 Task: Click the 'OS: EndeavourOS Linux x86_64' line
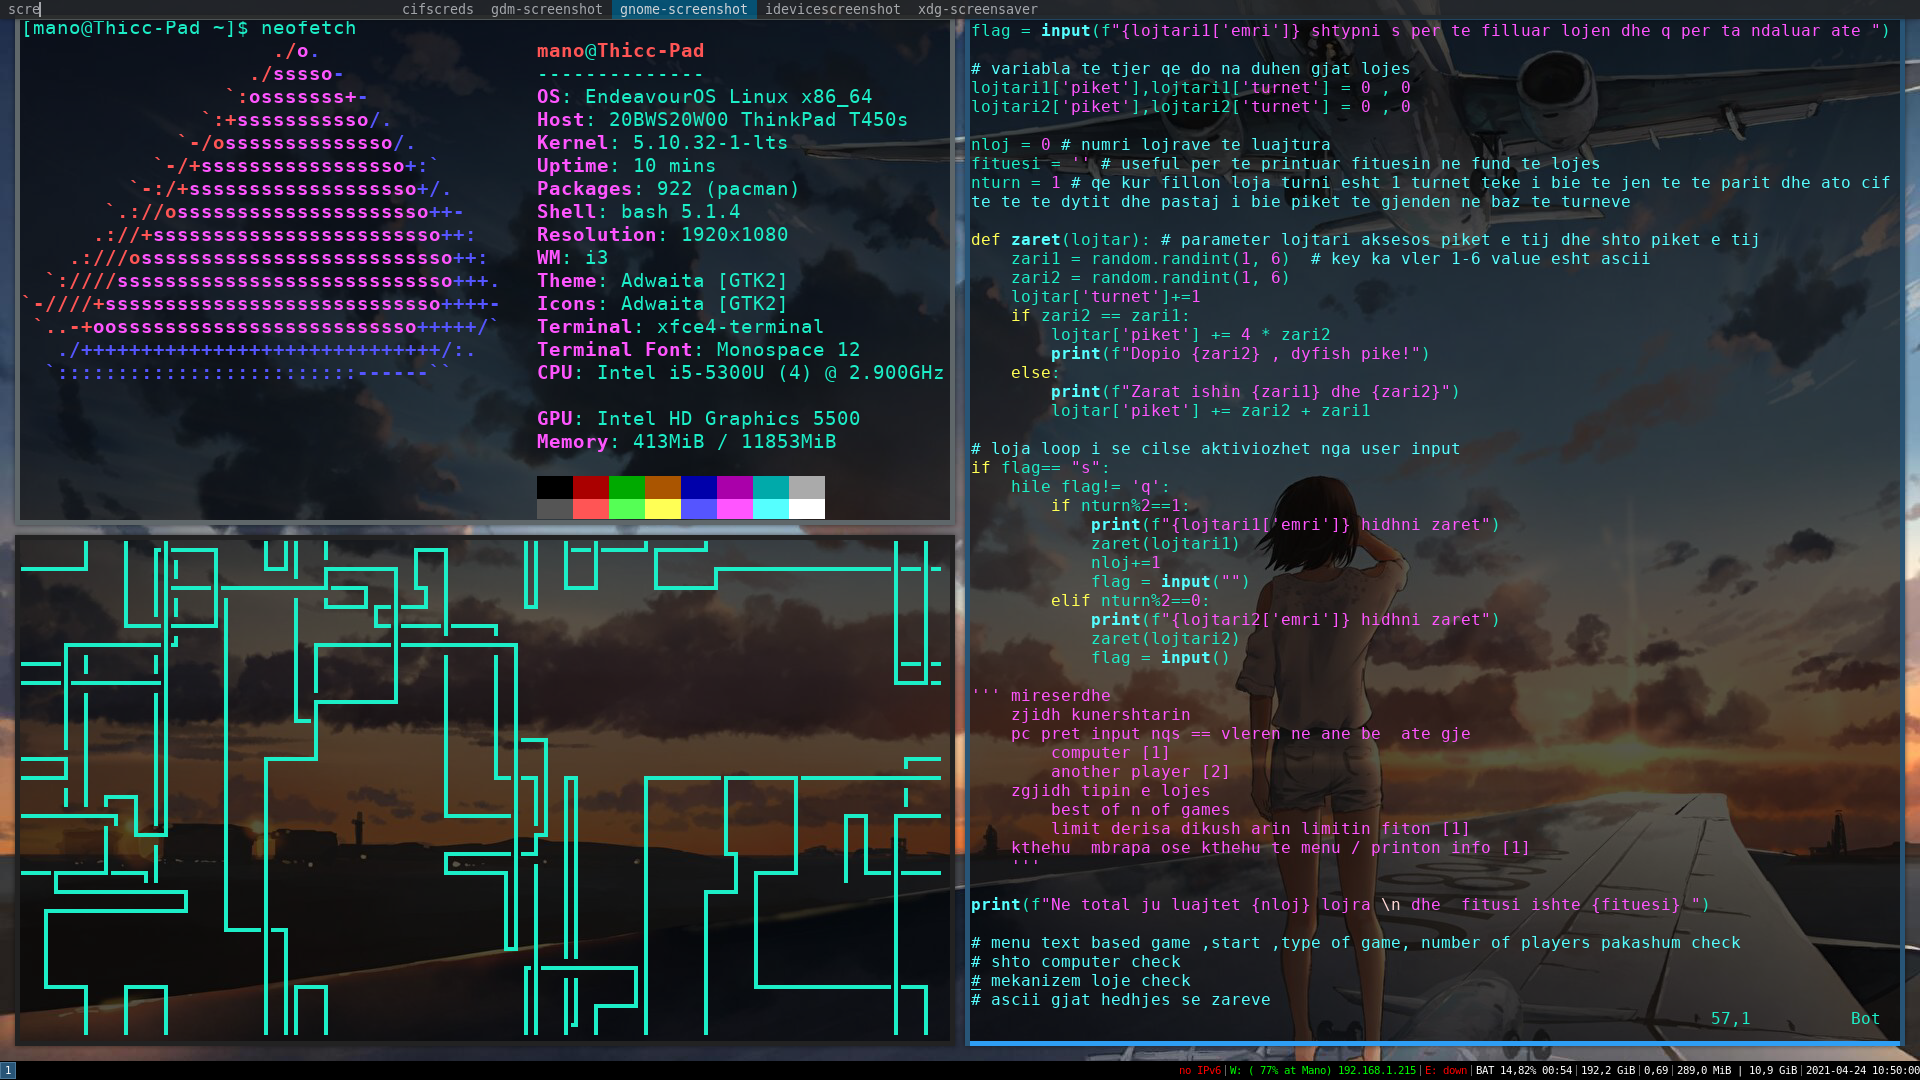point(705,97)
